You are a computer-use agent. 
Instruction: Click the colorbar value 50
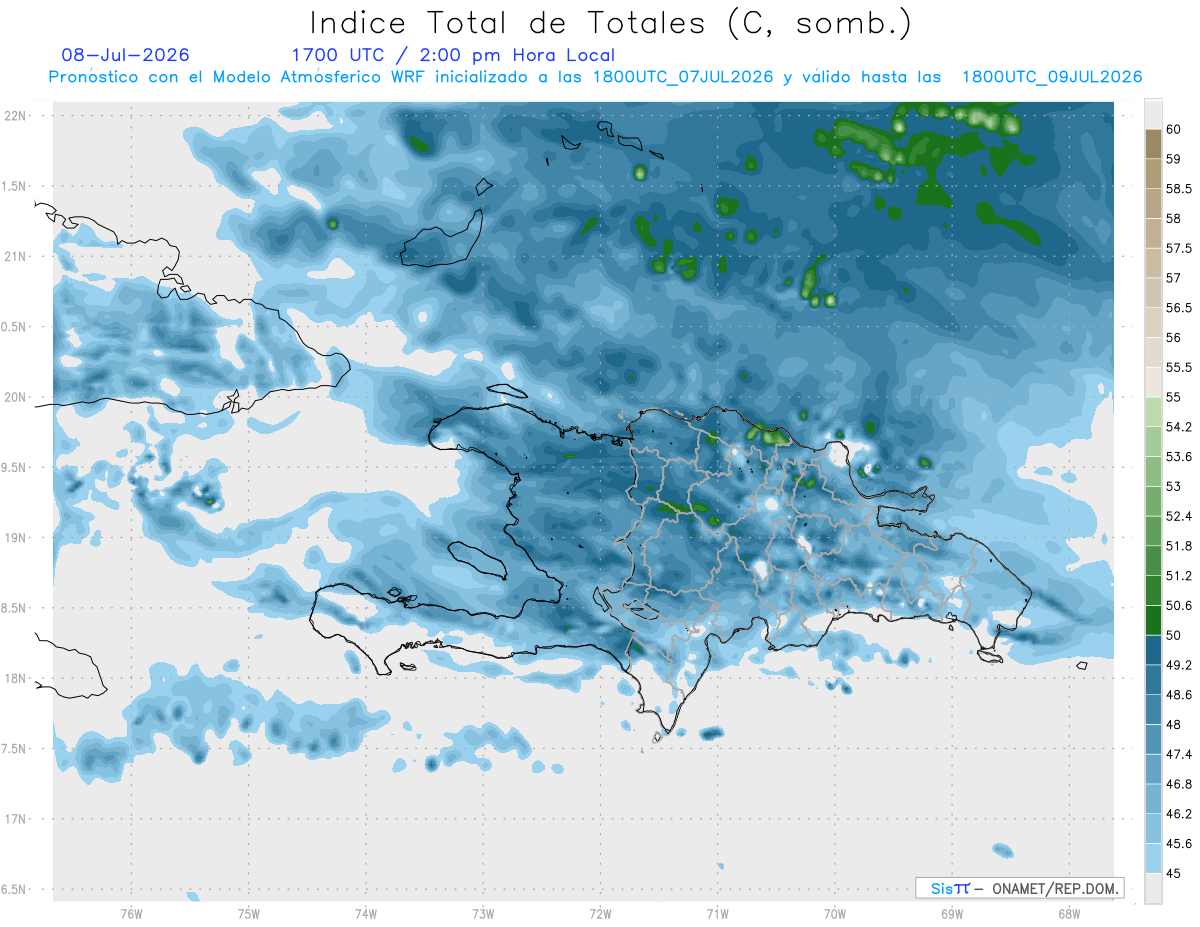[1175, 636]
